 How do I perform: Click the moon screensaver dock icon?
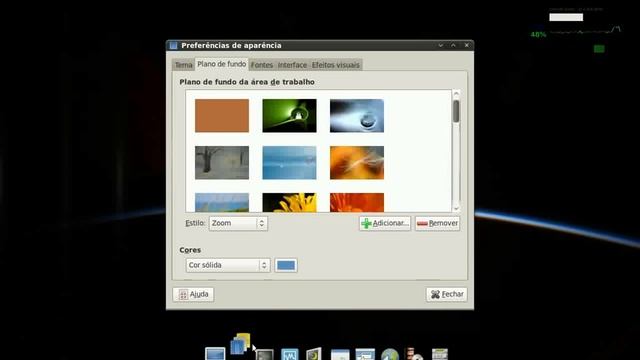click(x=314, y=354)
